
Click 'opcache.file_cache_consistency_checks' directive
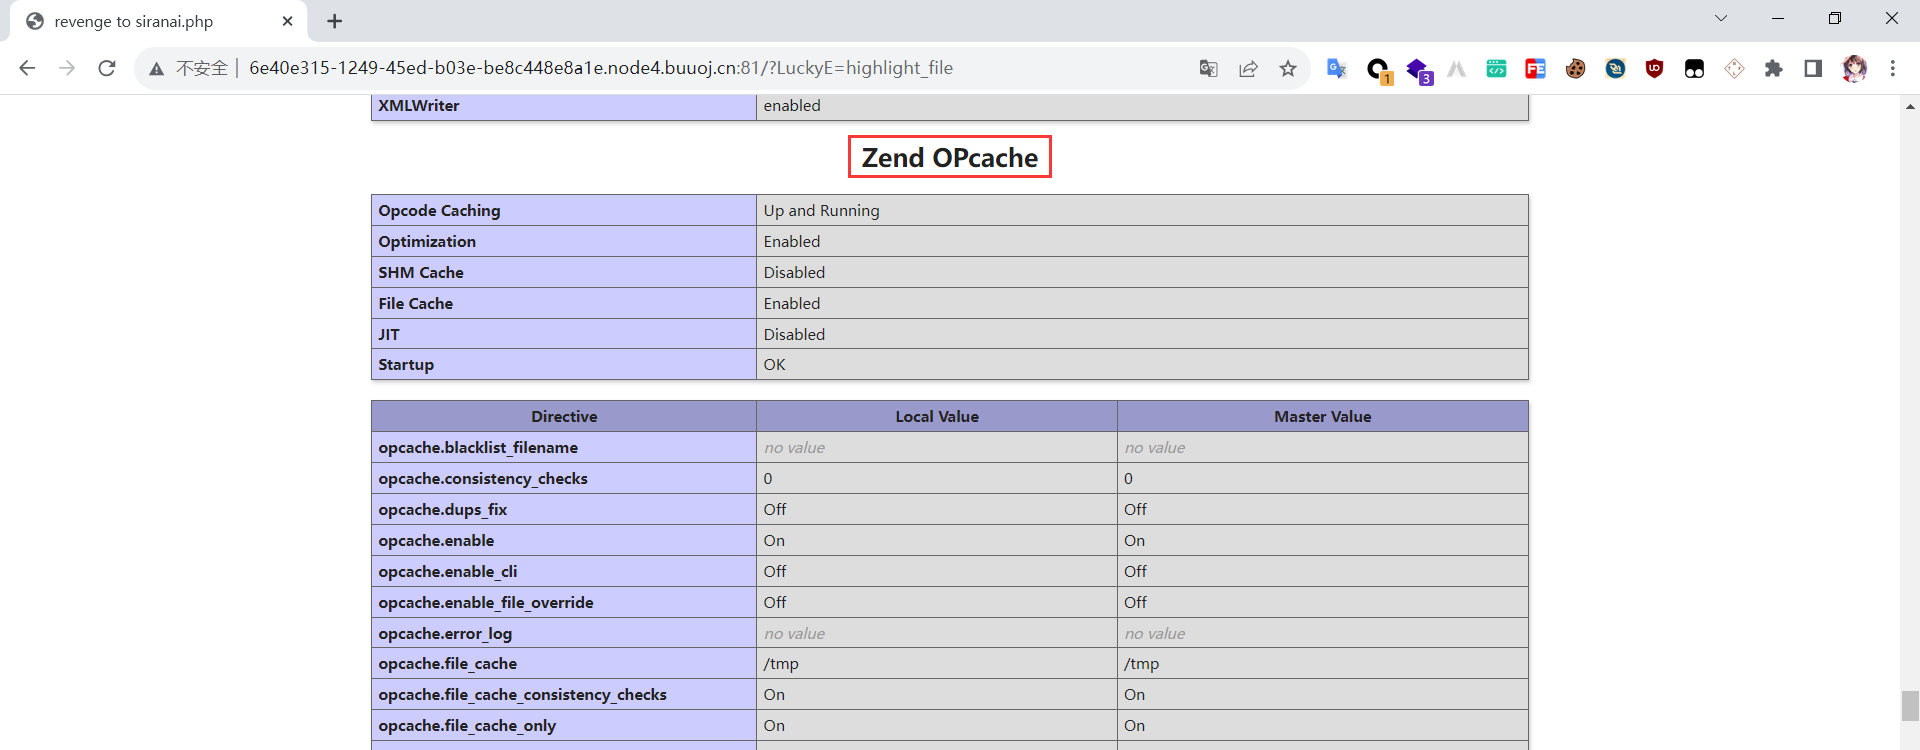pos(522,694)
